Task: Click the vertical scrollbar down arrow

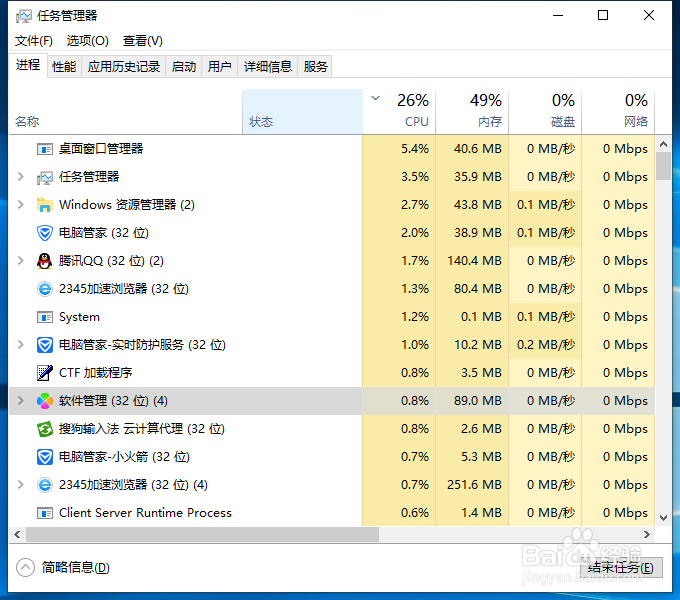Action: pyautogui.click(x=664, y=518)
